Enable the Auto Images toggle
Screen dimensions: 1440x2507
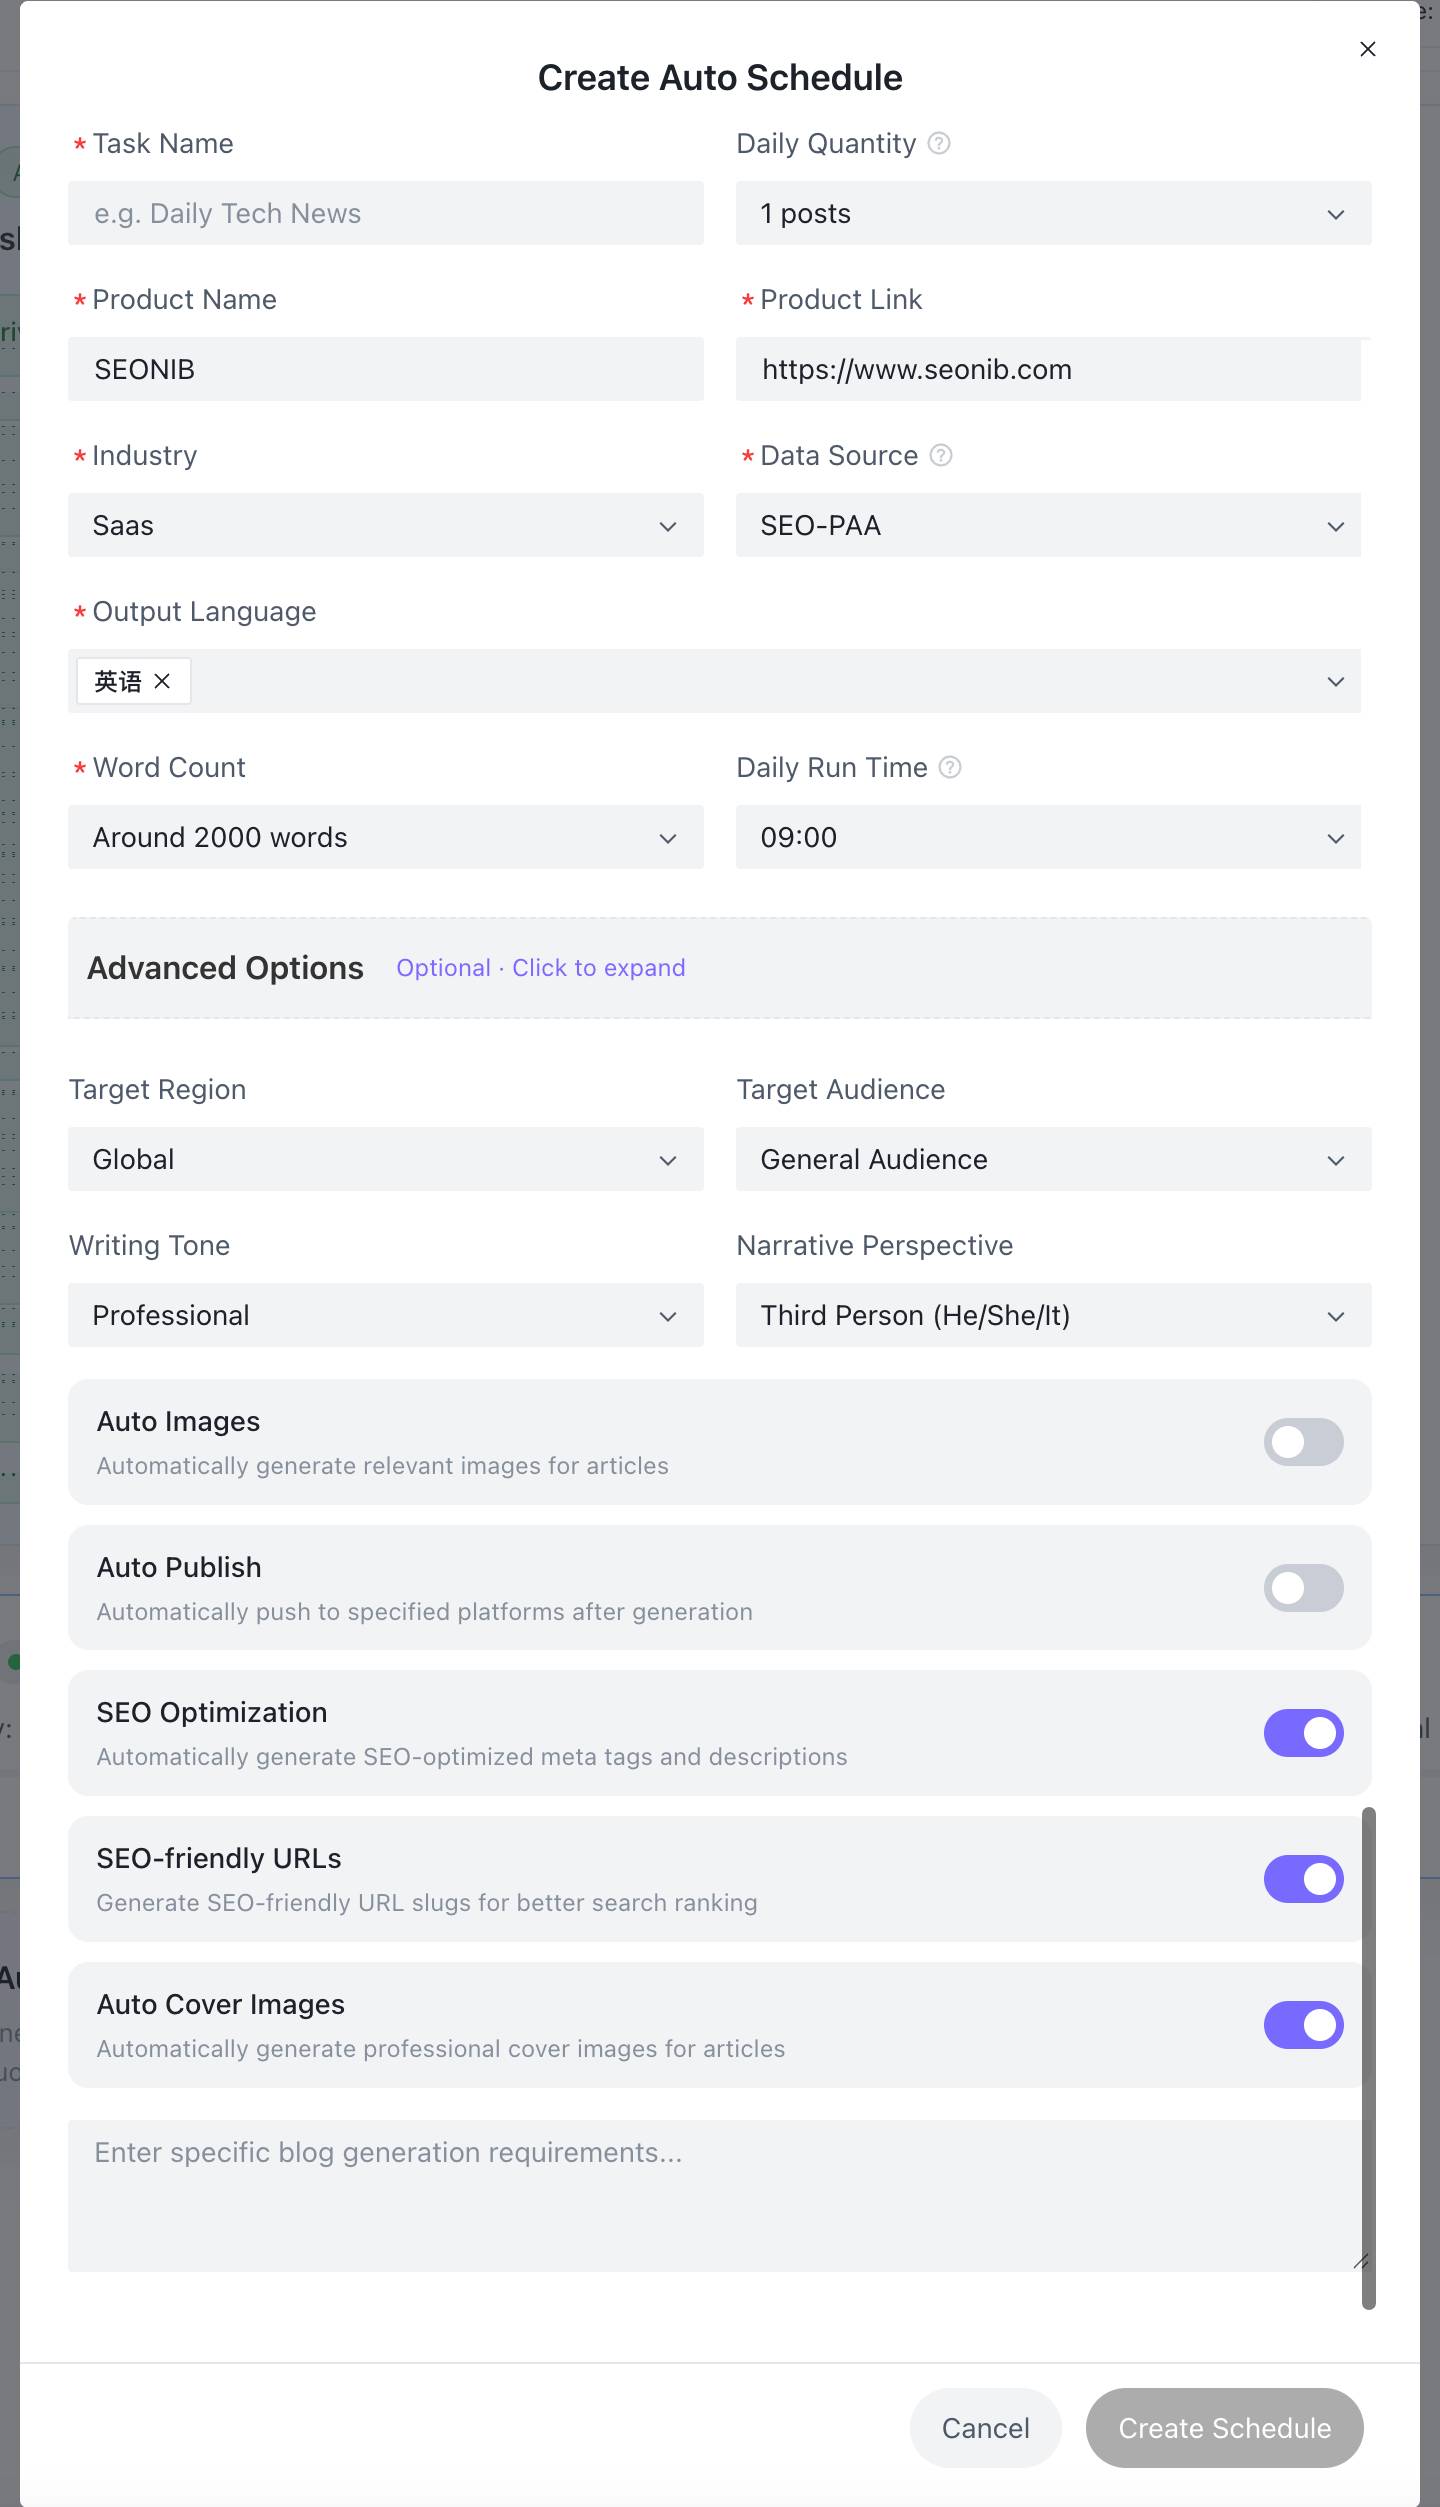click(x=1303, y=1442)
